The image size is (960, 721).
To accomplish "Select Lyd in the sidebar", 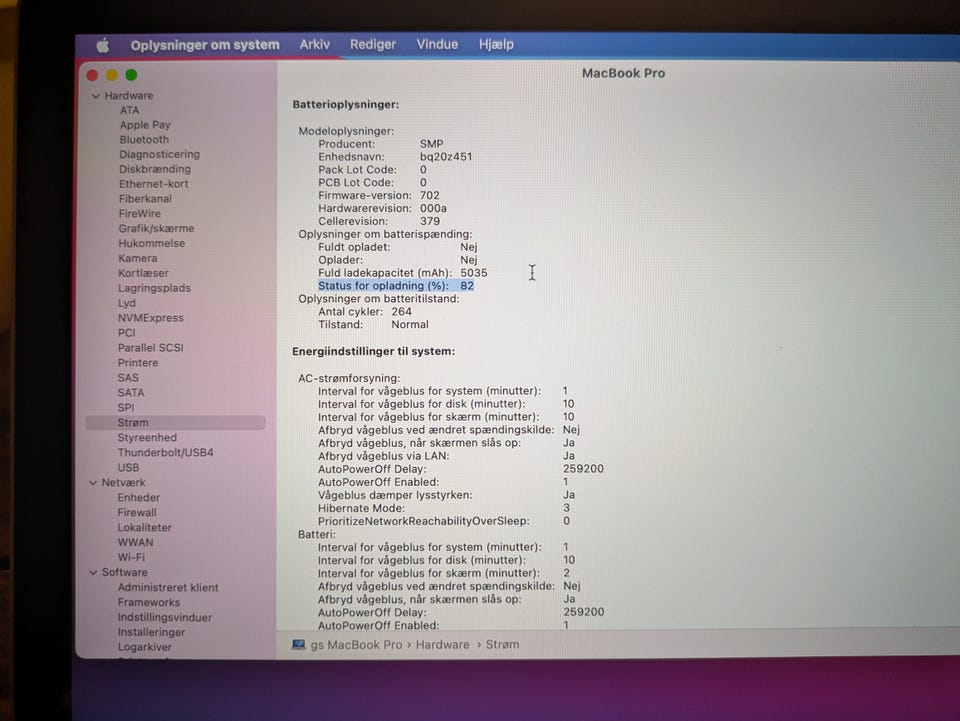I will pyautogui.click(x=127, y=303).
